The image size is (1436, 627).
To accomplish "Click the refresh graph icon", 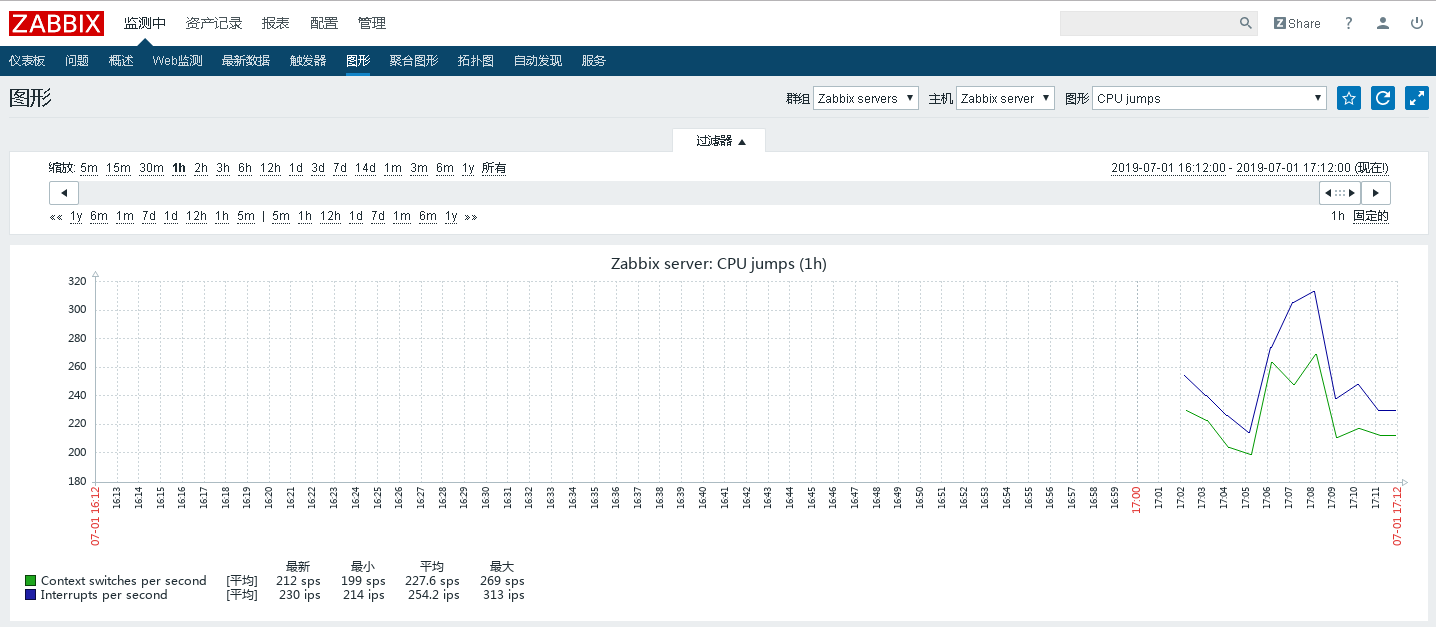I will click(1383, 98).
